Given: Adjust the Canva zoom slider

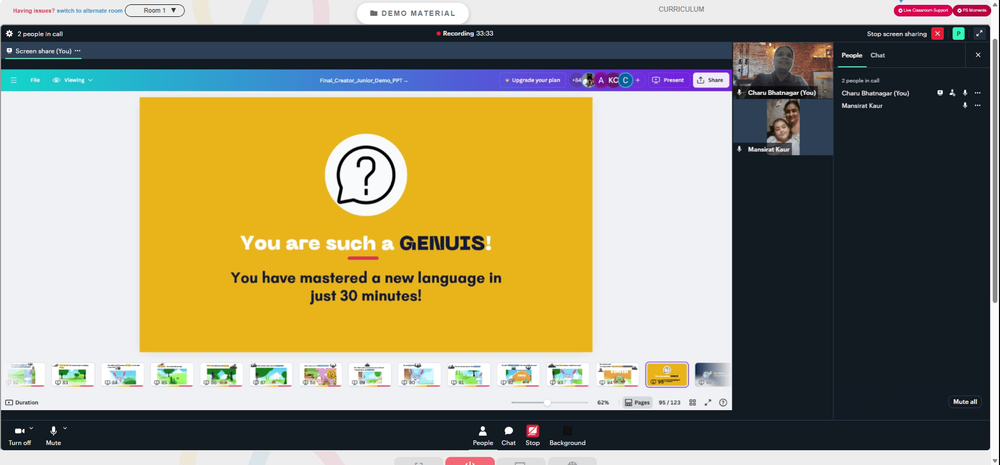Looking at the screenshot, I should (x=549, y=402).
